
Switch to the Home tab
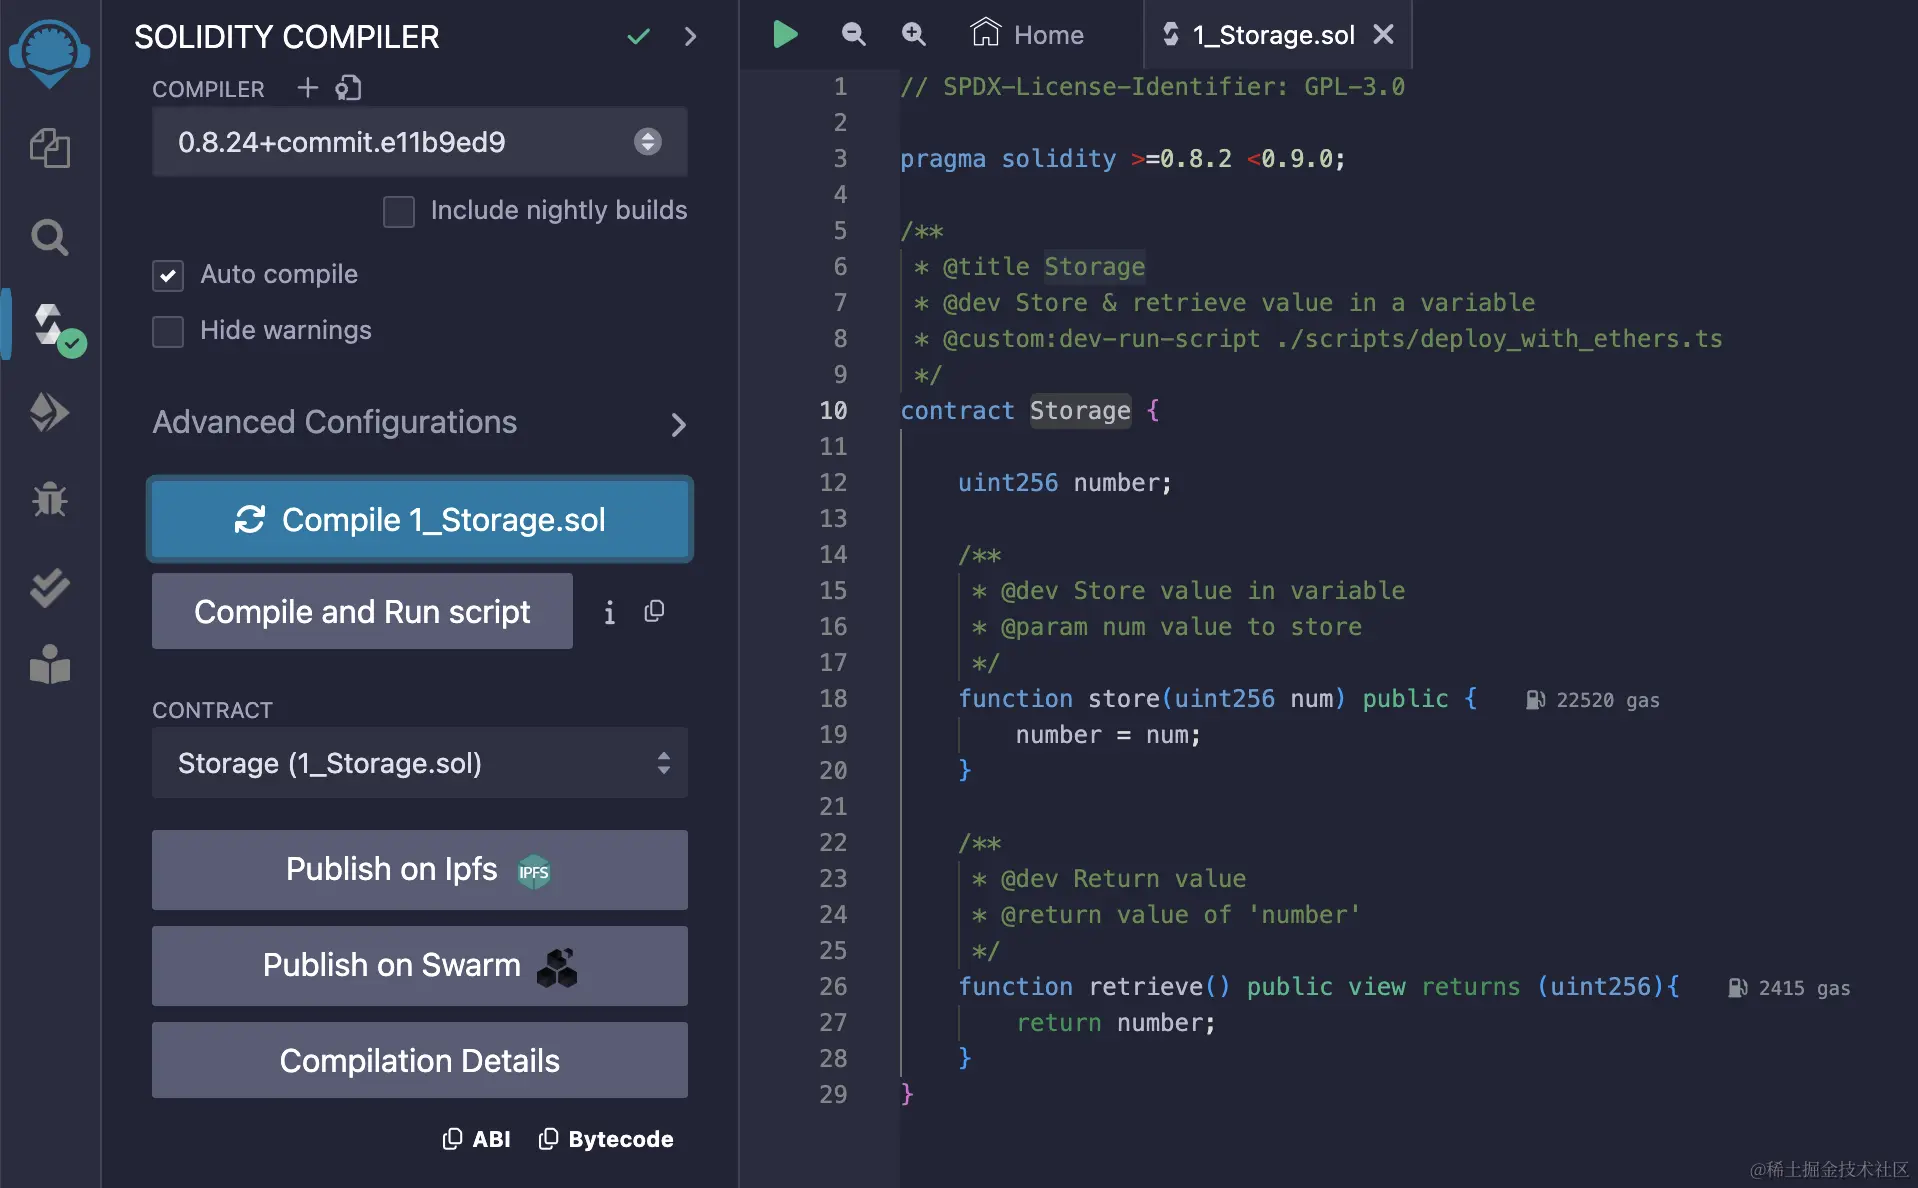(x=1027, y=35)
